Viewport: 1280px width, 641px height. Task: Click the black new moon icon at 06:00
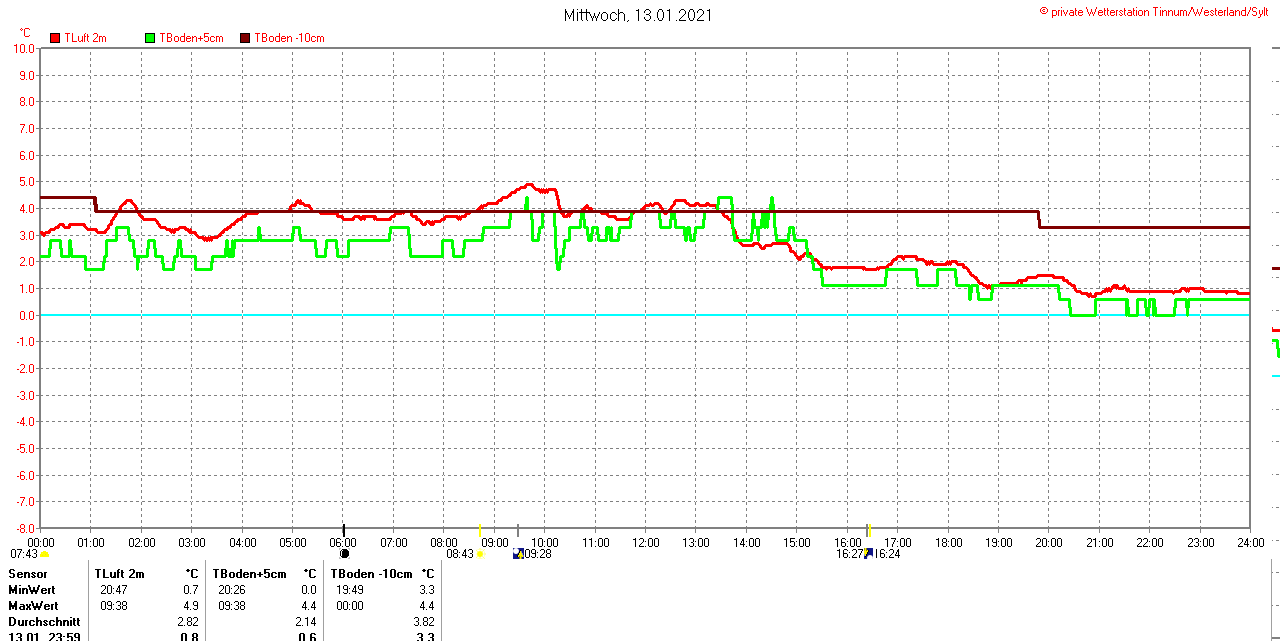pyautogui.click(x=345, y=553)
